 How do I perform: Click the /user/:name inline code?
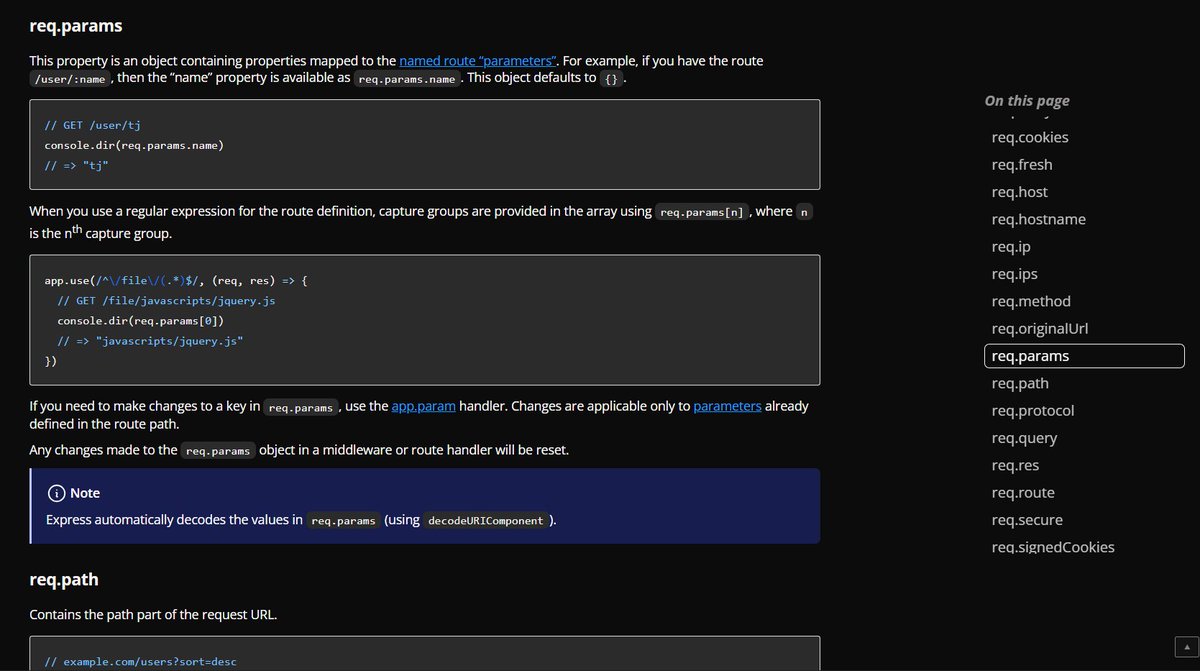(x=70, y=78)
